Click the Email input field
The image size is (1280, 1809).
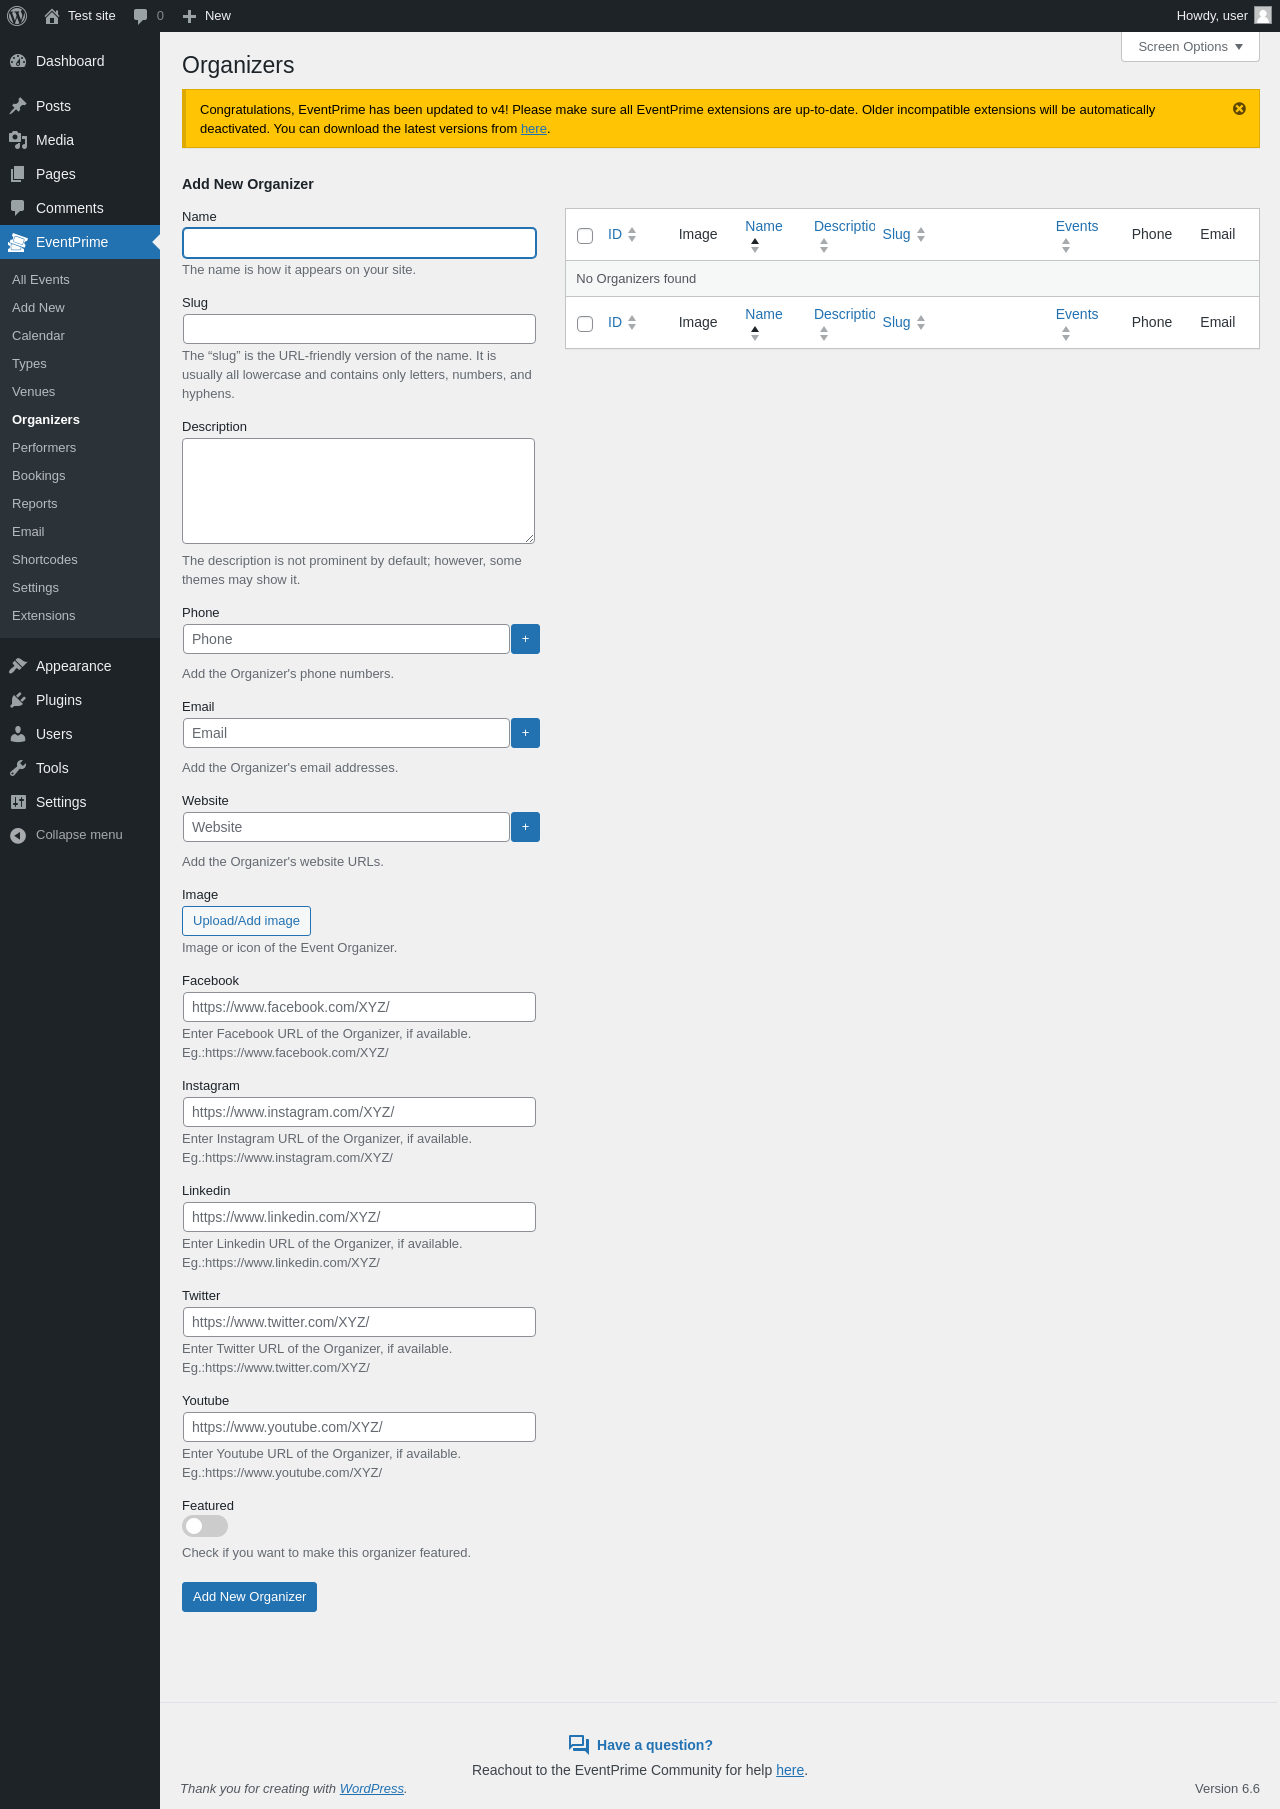346,733
